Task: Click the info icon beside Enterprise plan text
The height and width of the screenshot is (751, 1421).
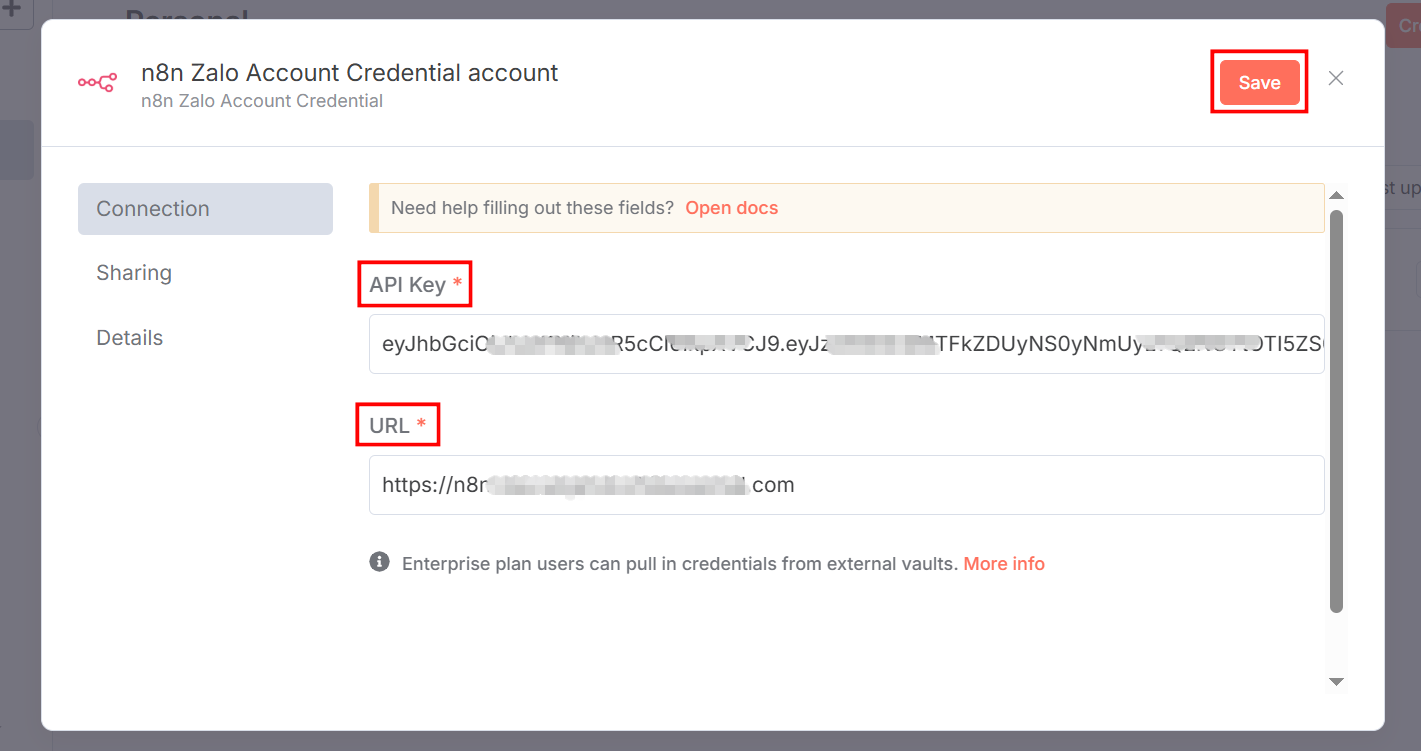Action: click(x=379, y=562)
